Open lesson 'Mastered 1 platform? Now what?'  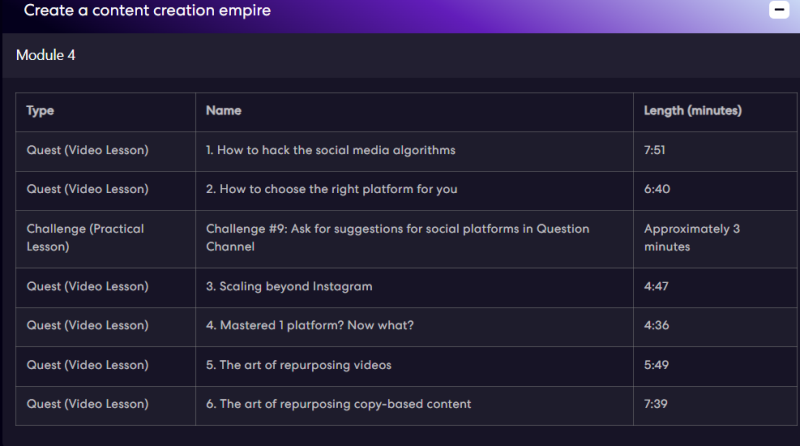[x=310, y=325]
